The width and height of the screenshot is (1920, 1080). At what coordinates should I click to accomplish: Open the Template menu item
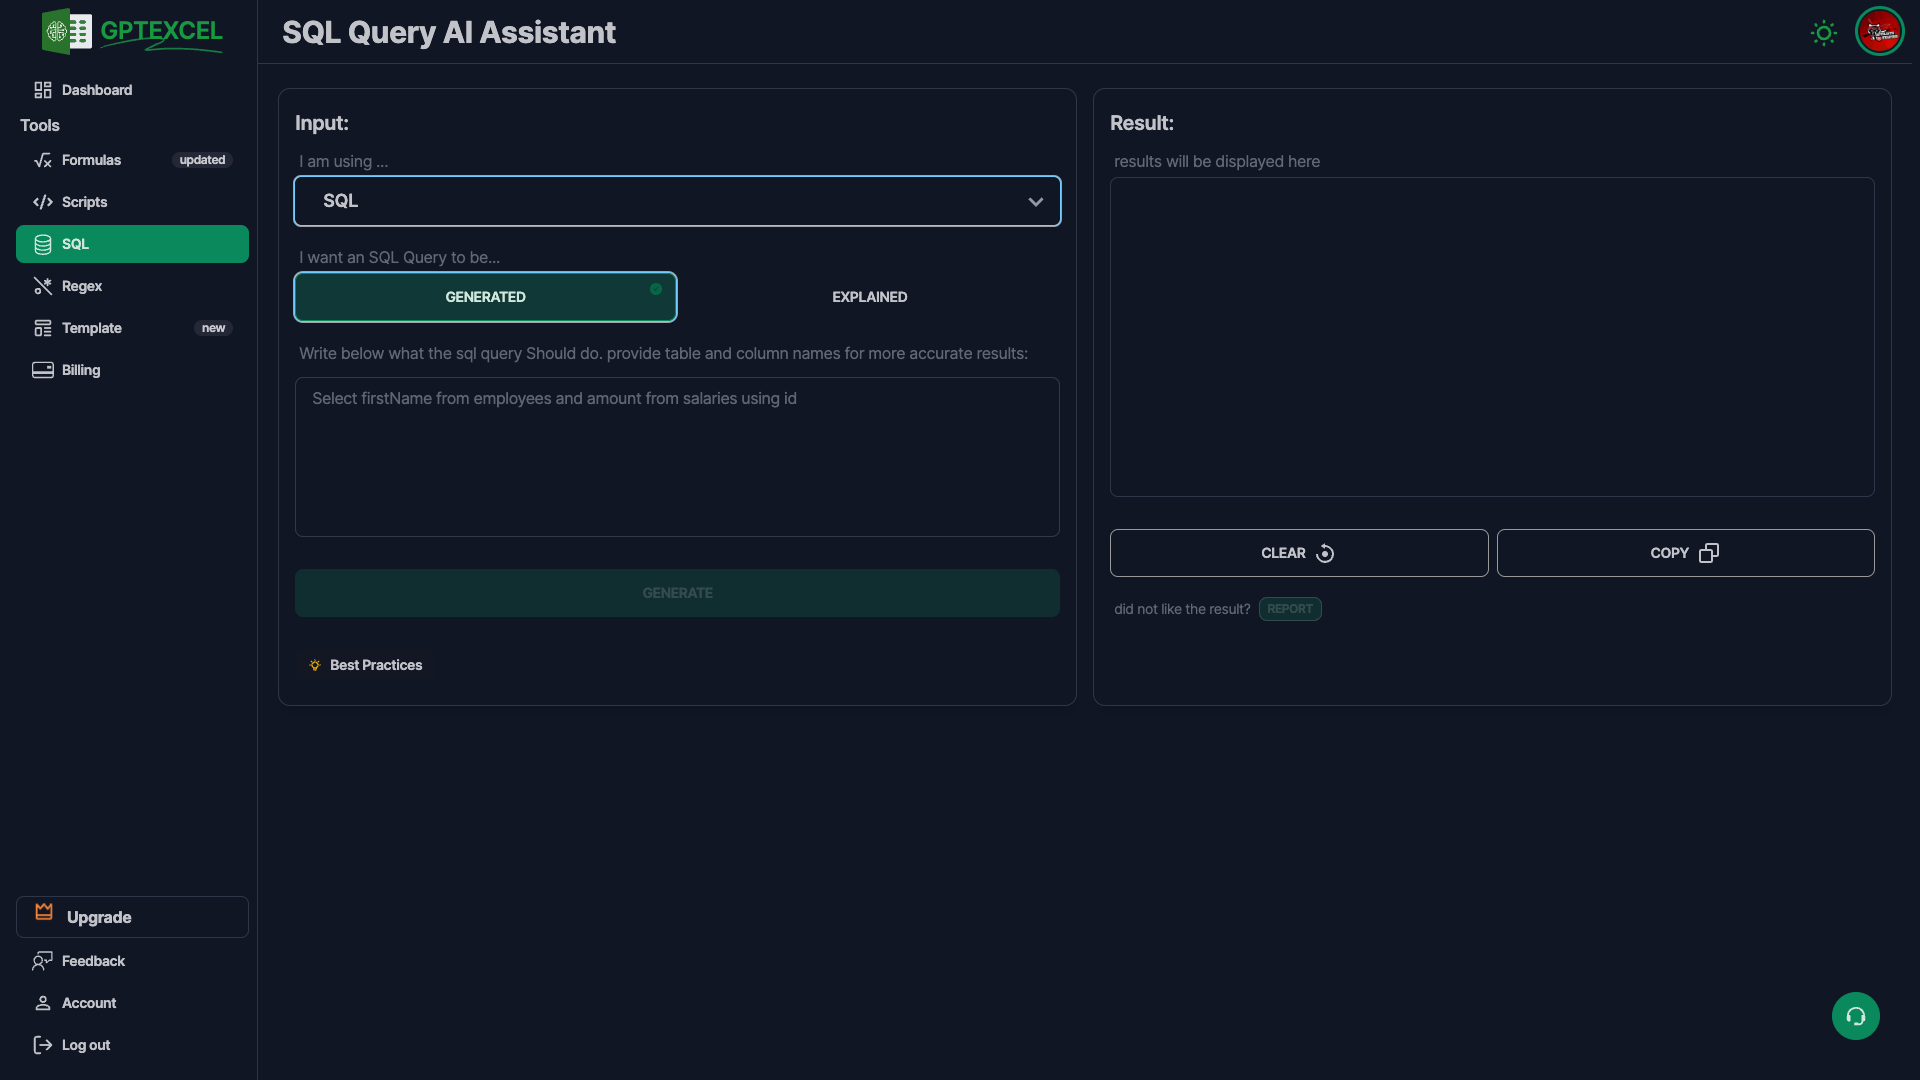click(x=92, y=328)
